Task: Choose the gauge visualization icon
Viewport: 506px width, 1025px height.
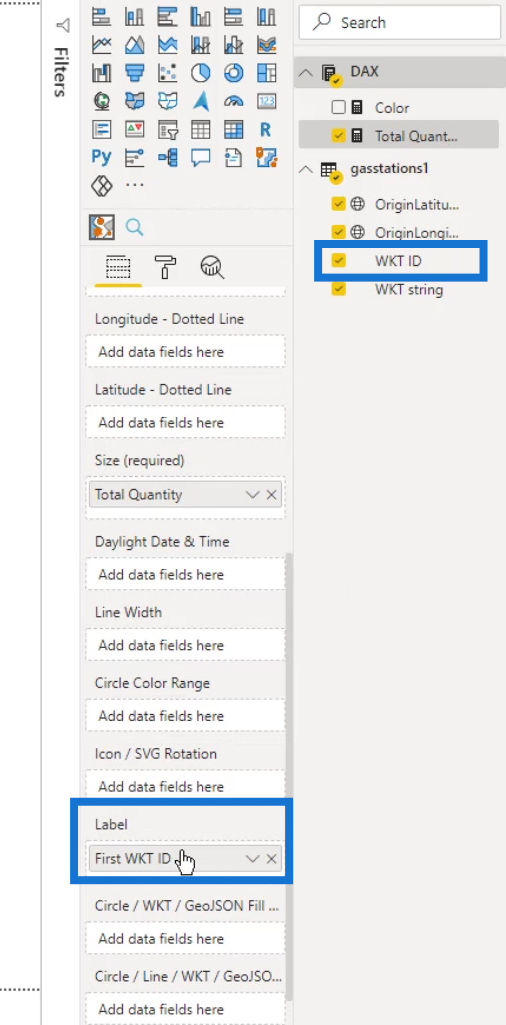Action: point(233,101)
